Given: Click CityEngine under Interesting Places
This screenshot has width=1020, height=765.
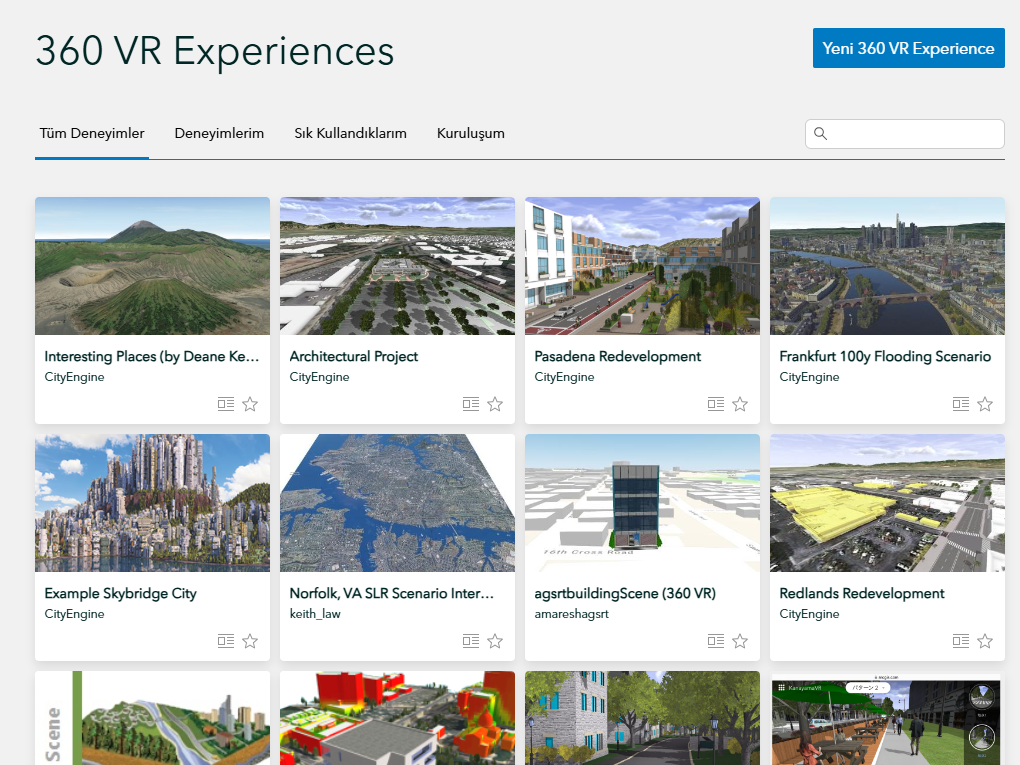Looking at the screenshot, I should coord(74,377).
